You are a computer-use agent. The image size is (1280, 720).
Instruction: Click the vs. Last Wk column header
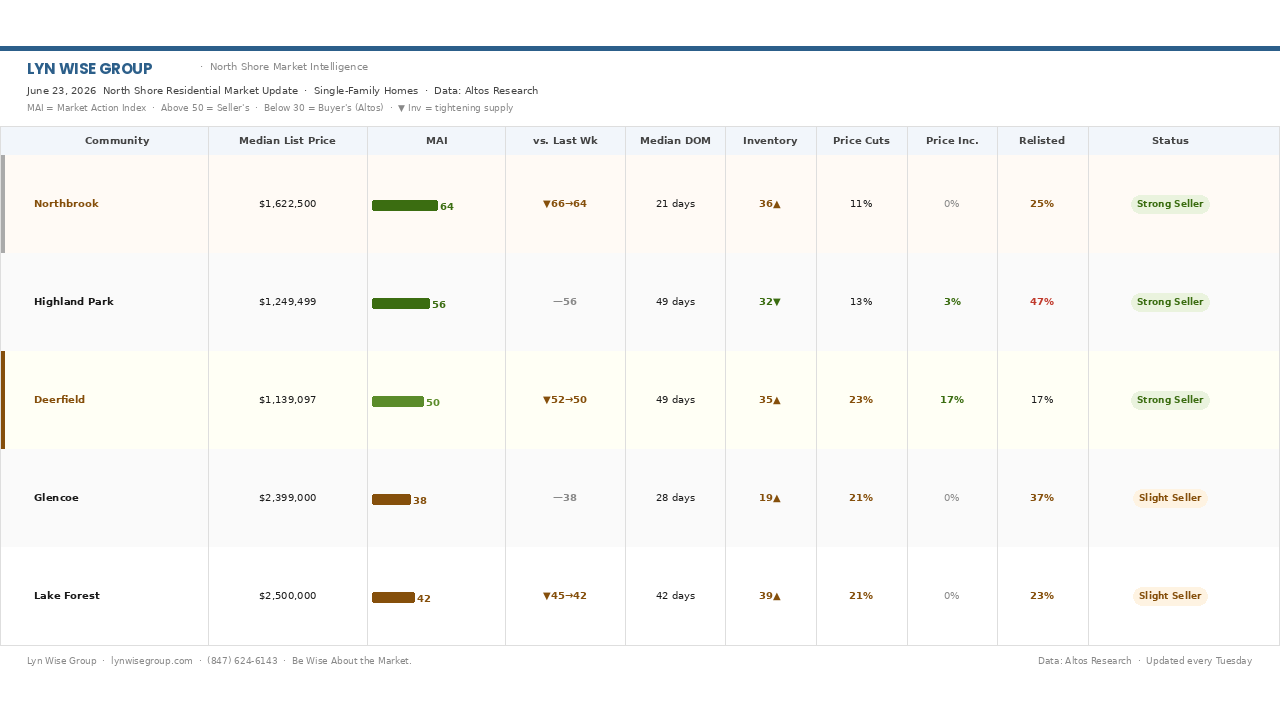(x=565, y=141)
